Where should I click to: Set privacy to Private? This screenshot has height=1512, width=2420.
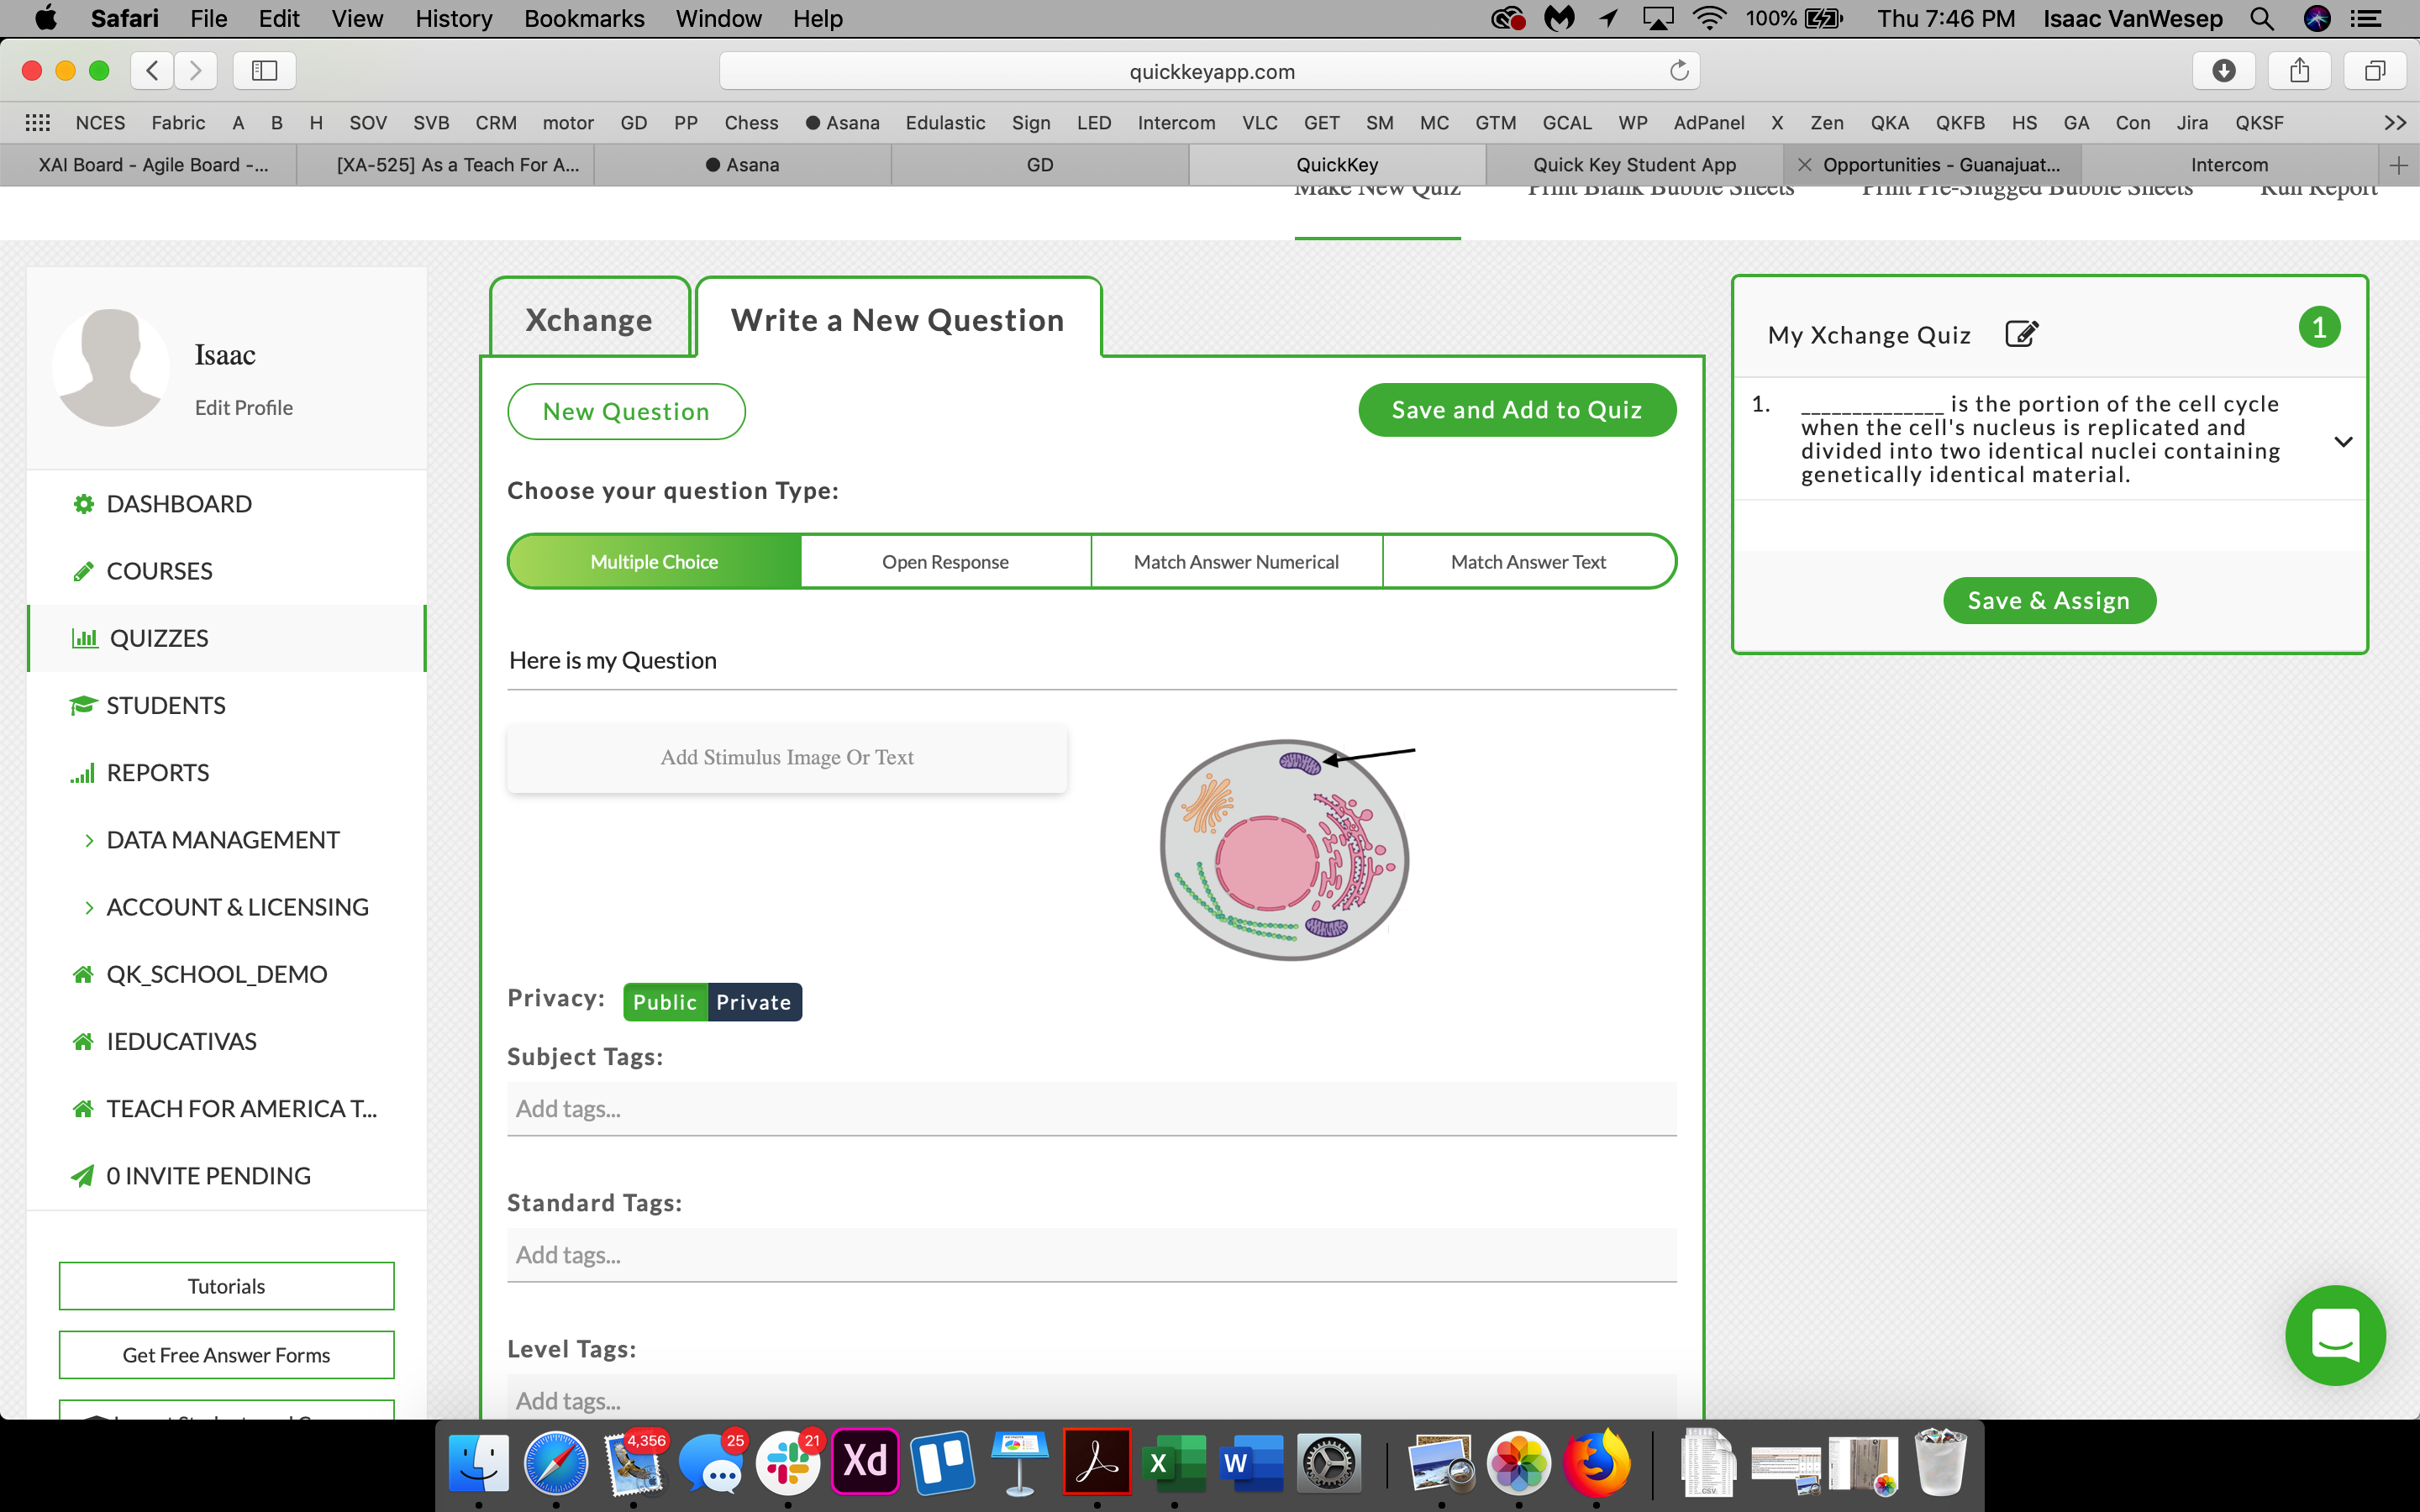click(754, 1002)
